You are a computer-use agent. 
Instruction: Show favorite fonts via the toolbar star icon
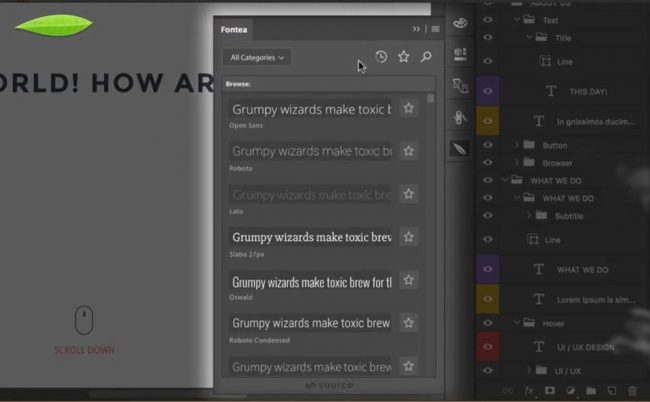403,57
